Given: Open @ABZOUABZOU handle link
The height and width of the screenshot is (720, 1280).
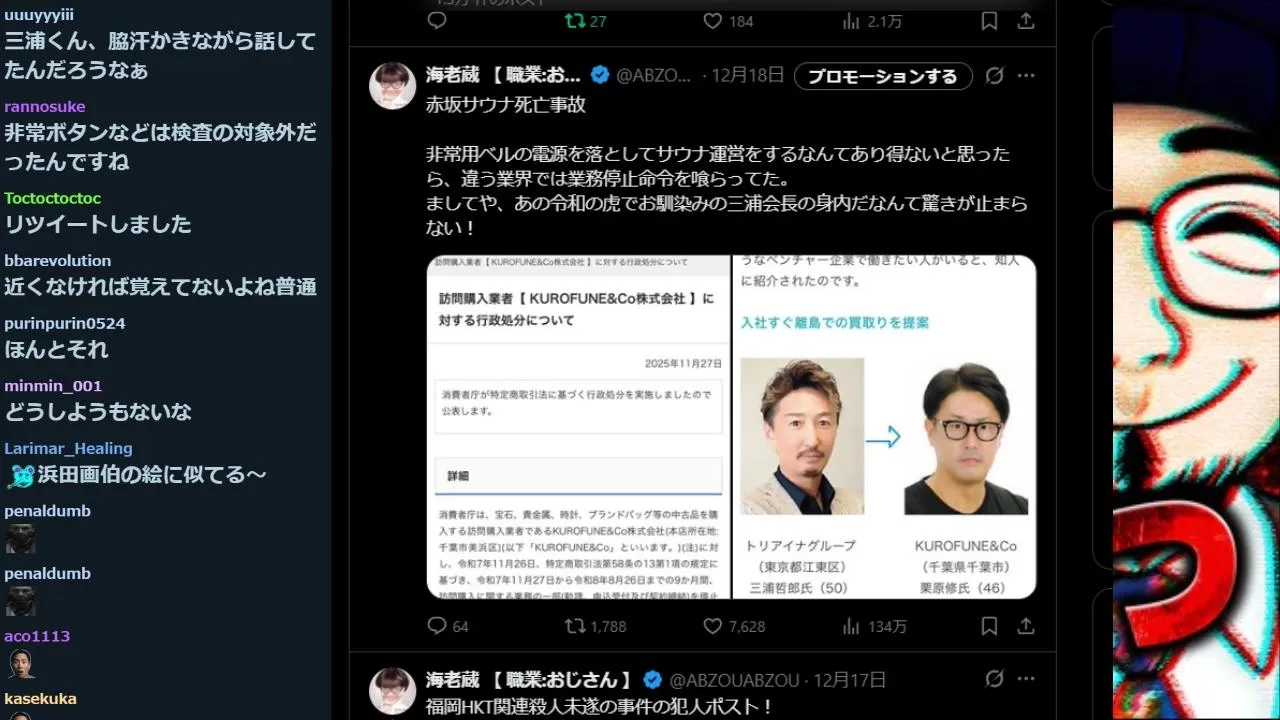Looking at the screenshot, I should [734, 680].
